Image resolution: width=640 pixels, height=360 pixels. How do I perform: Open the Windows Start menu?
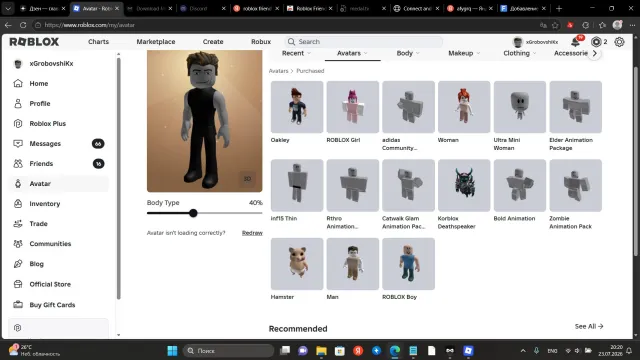point(172,351)
